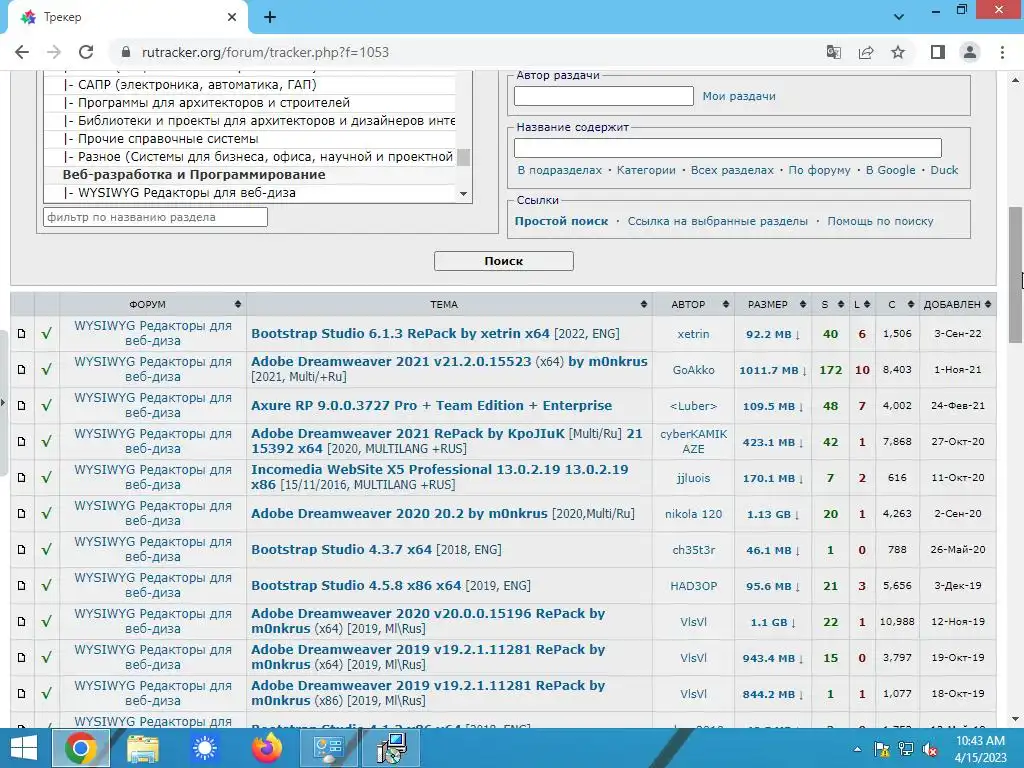Download the 92.2 MB torrent
Viewport: 1024px width, 768px height.
click(x=773, y=334)
